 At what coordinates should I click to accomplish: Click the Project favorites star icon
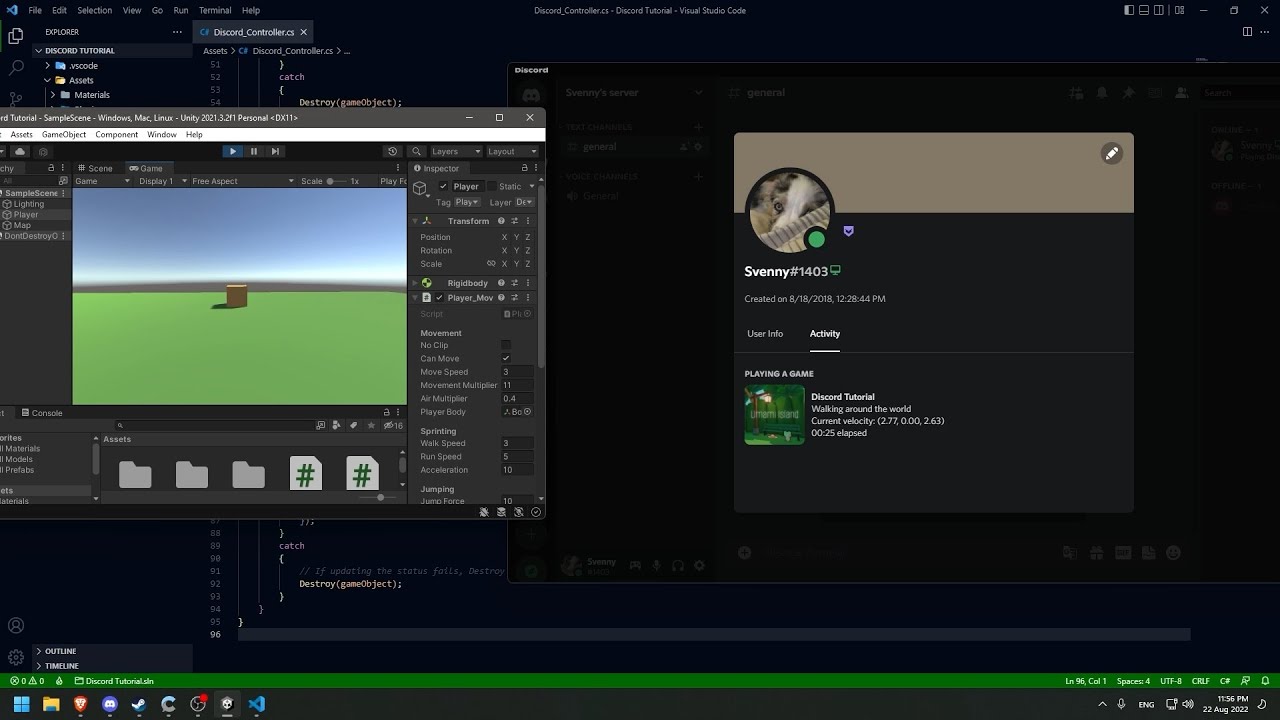[371, 425]
